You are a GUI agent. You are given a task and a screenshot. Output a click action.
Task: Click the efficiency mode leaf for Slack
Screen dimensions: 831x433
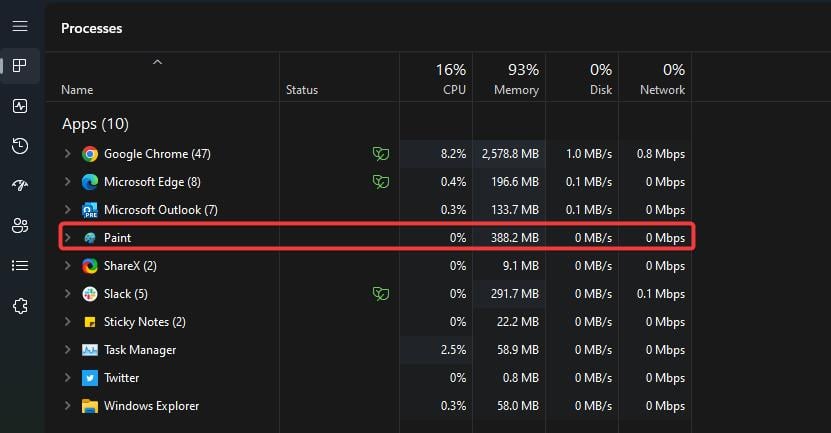379,294
